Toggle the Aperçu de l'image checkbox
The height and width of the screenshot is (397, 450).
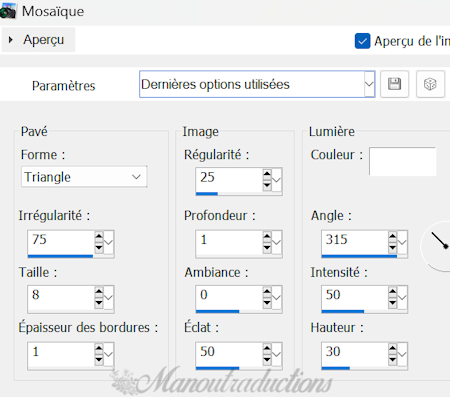pos(362,41)
